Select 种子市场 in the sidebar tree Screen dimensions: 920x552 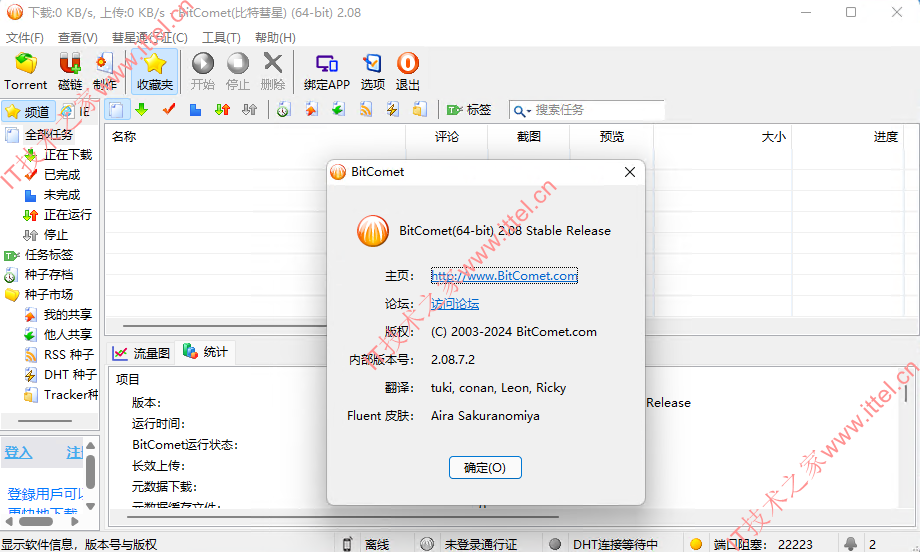tap(49, 294)
